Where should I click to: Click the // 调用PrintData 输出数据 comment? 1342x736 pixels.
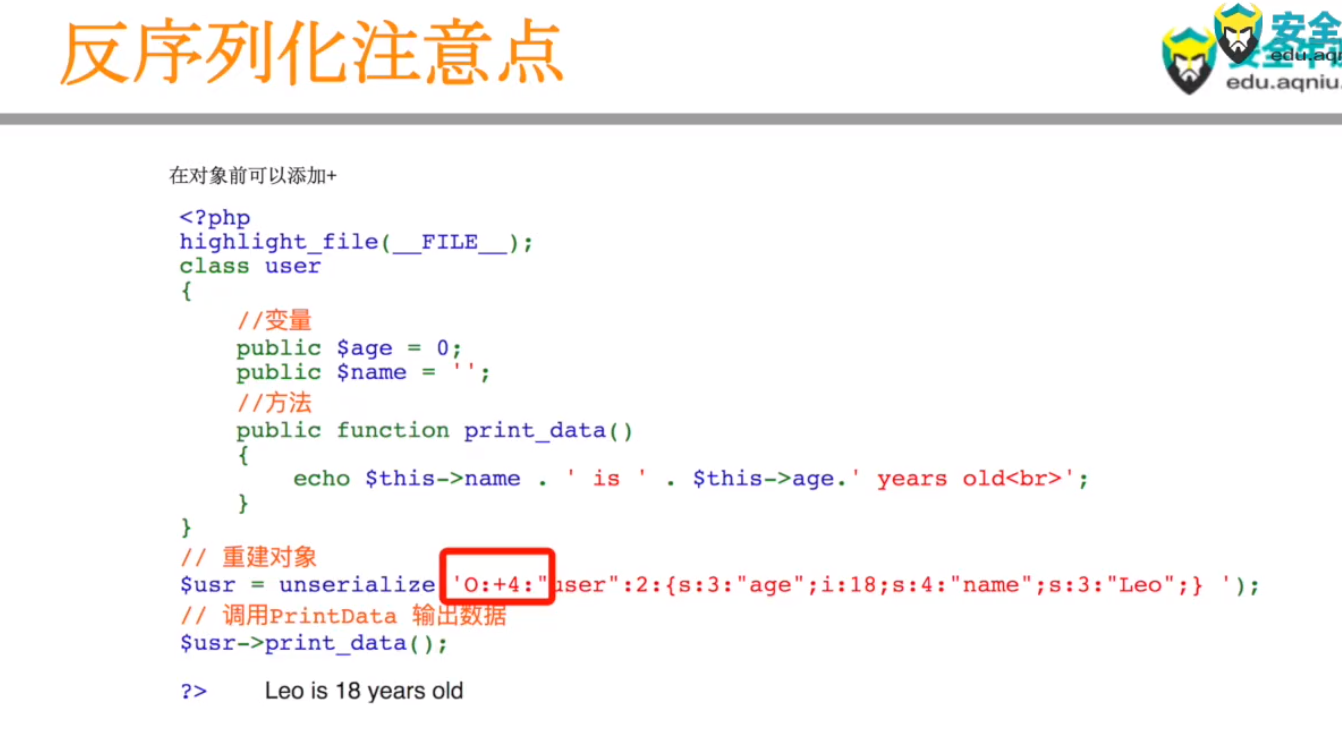(343, 615)
